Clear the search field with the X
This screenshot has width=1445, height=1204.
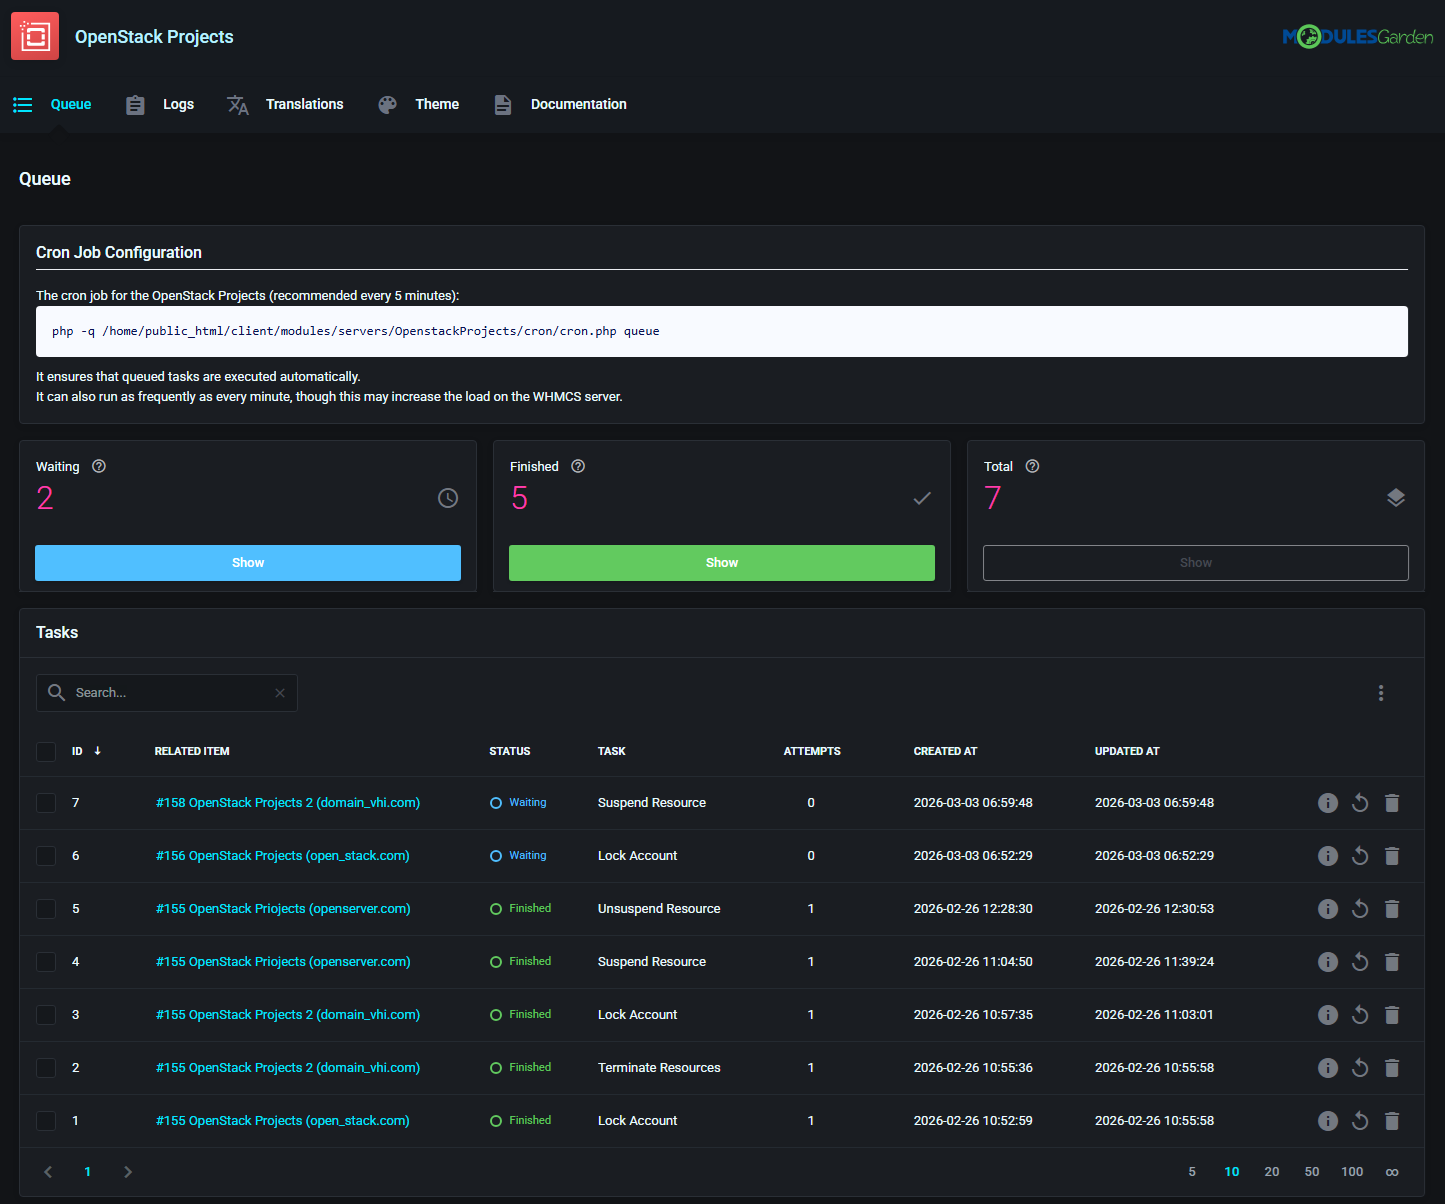[280, 693]
